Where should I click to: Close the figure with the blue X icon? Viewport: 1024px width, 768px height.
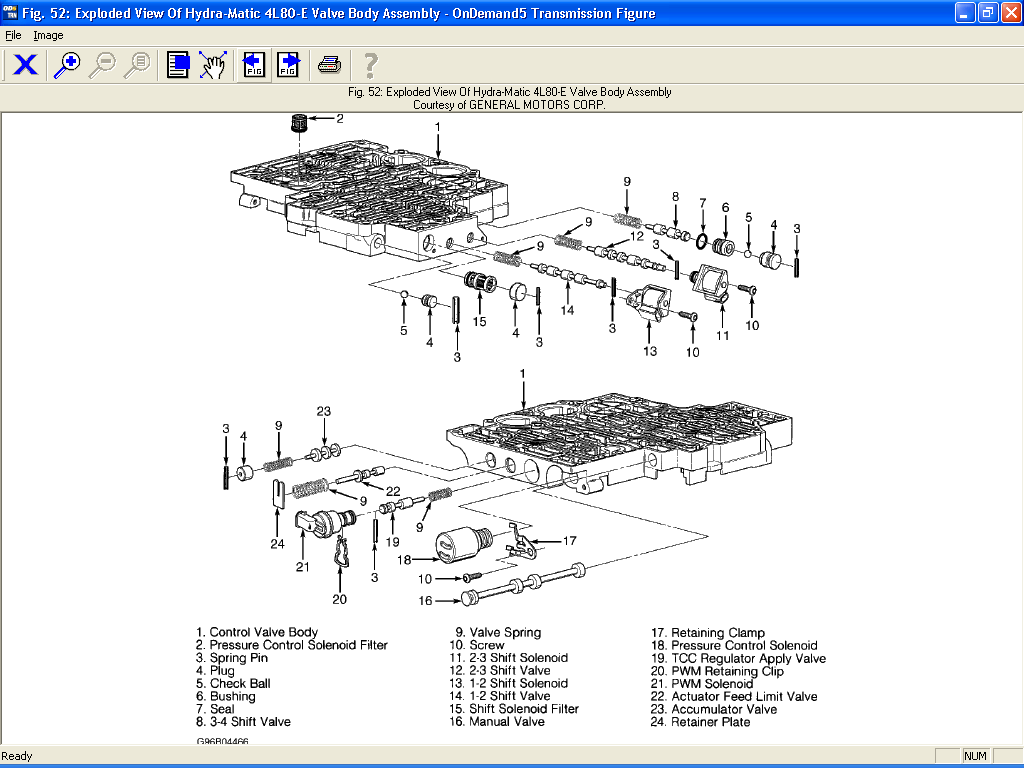click(x=25, y=65)
